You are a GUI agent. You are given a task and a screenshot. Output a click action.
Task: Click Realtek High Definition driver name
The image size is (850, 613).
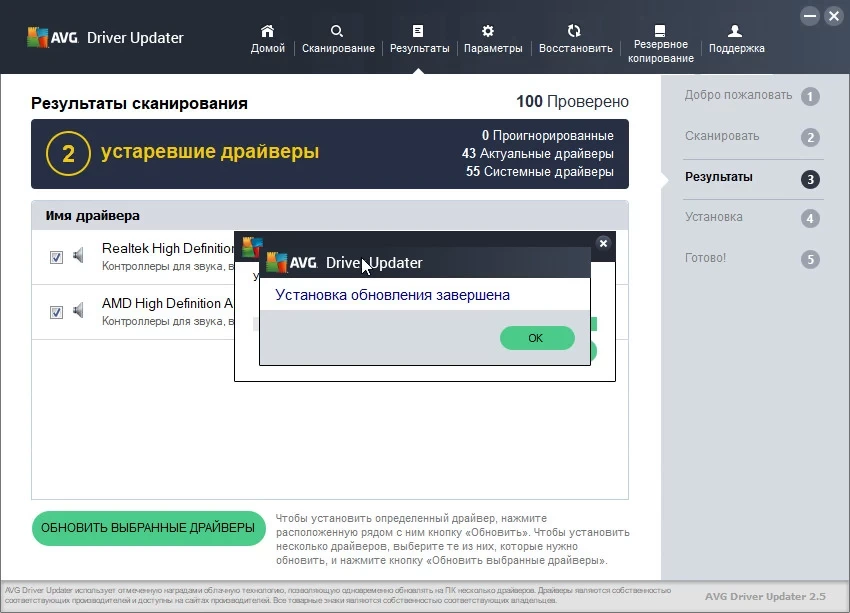pyautogui.click(x=168, y=248)
